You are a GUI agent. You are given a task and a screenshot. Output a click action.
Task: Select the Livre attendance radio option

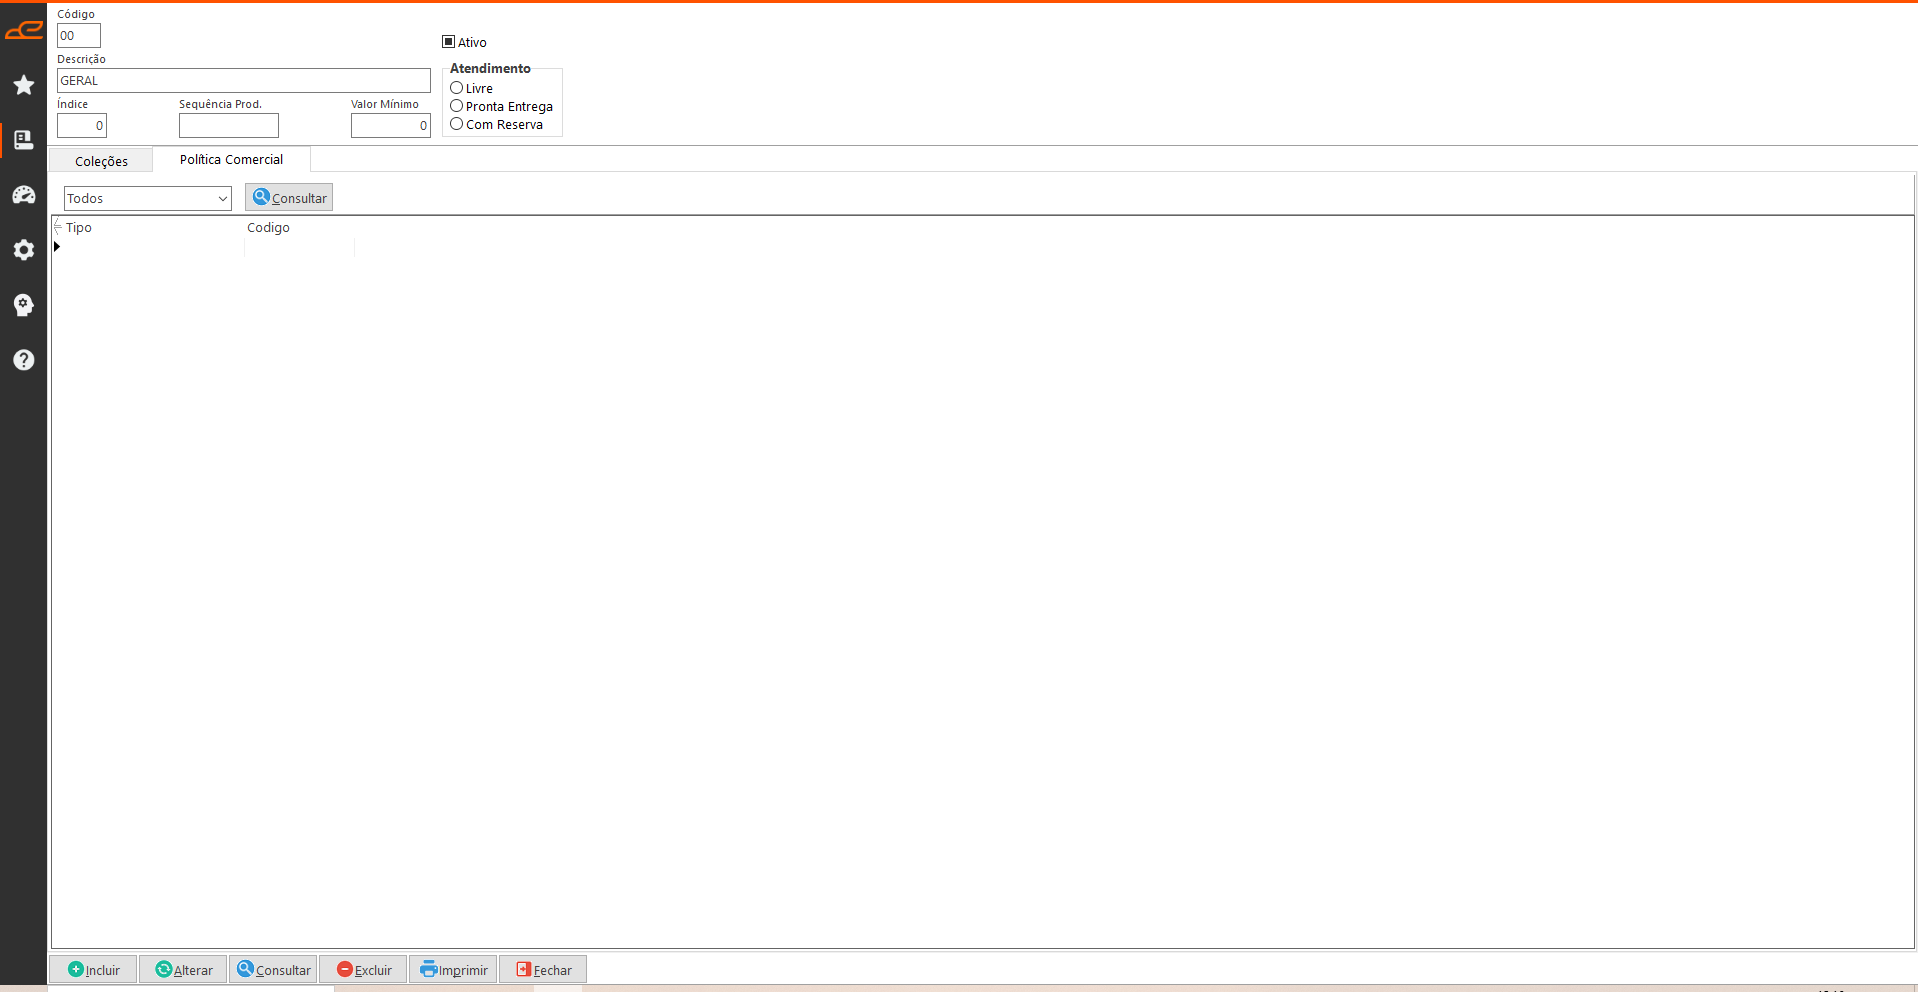[x=457, y=88]
